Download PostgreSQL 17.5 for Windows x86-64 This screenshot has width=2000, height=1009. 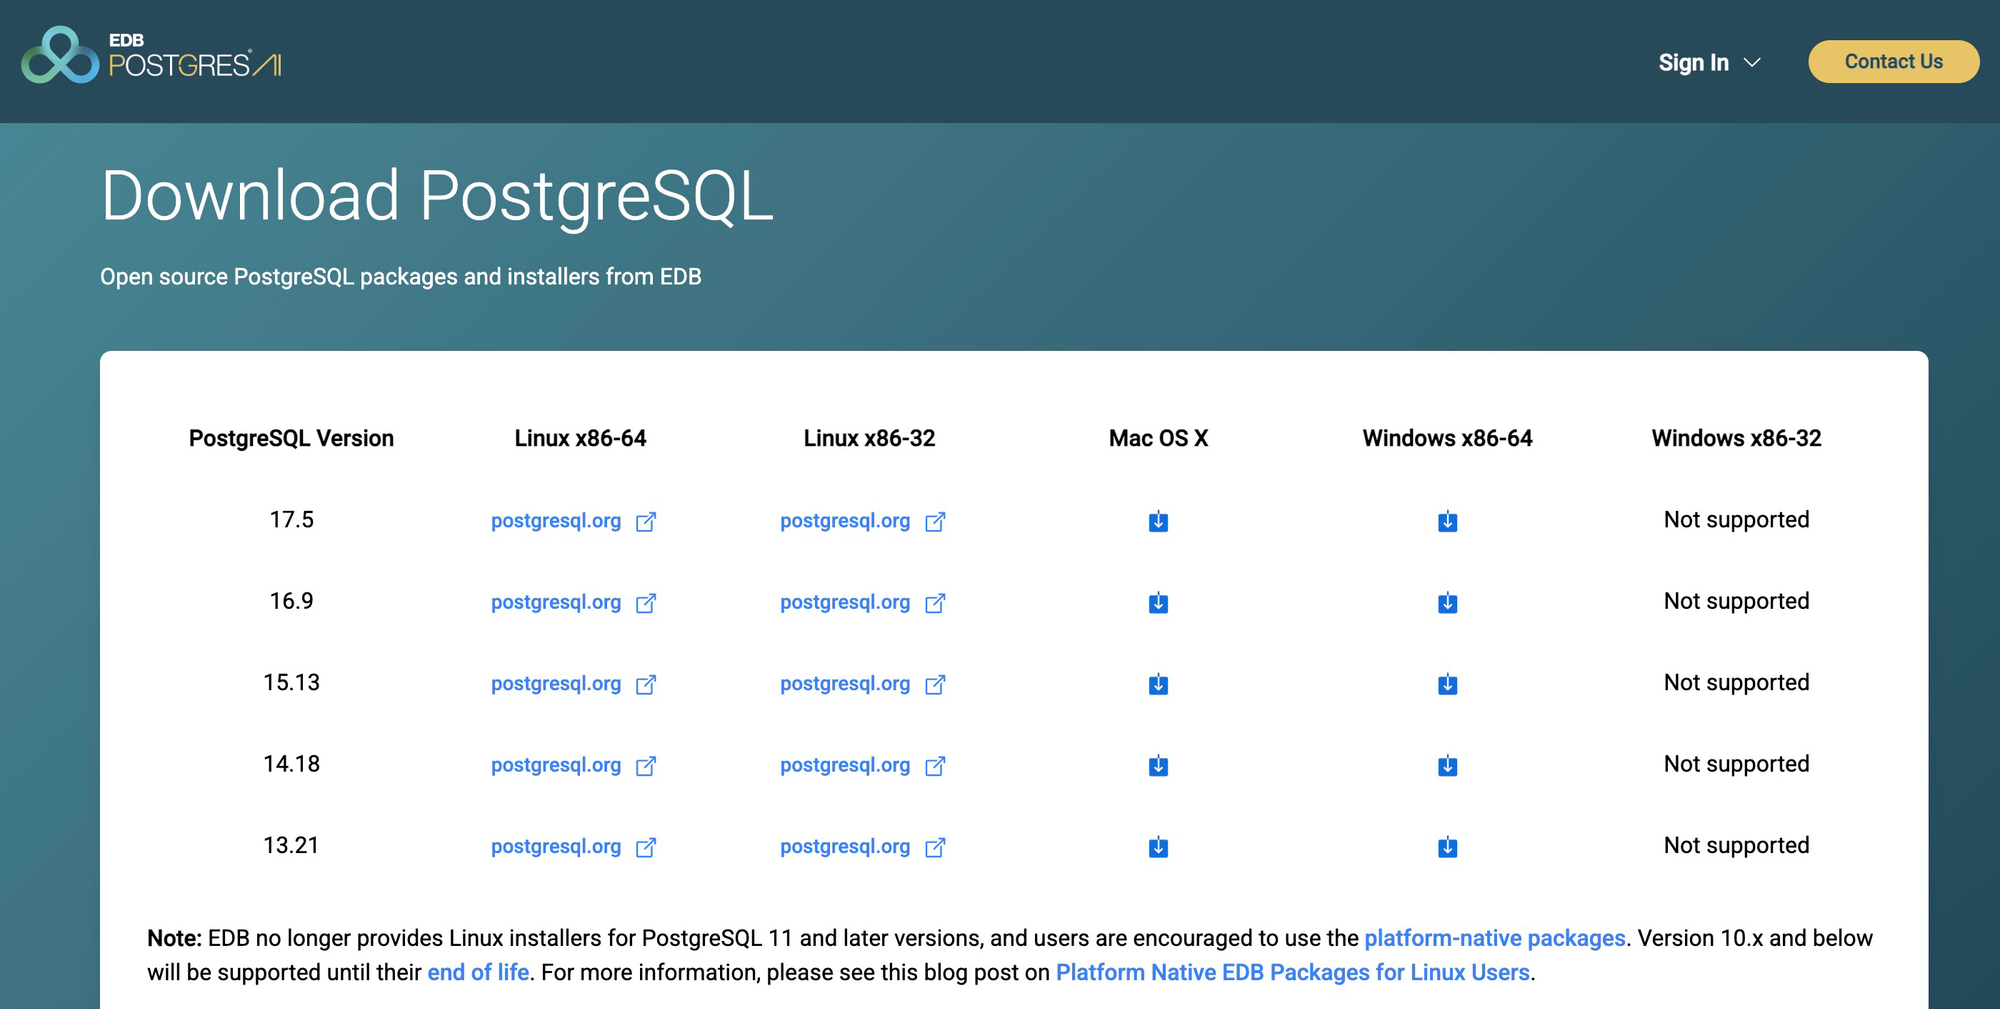(x=1447, y=521)
